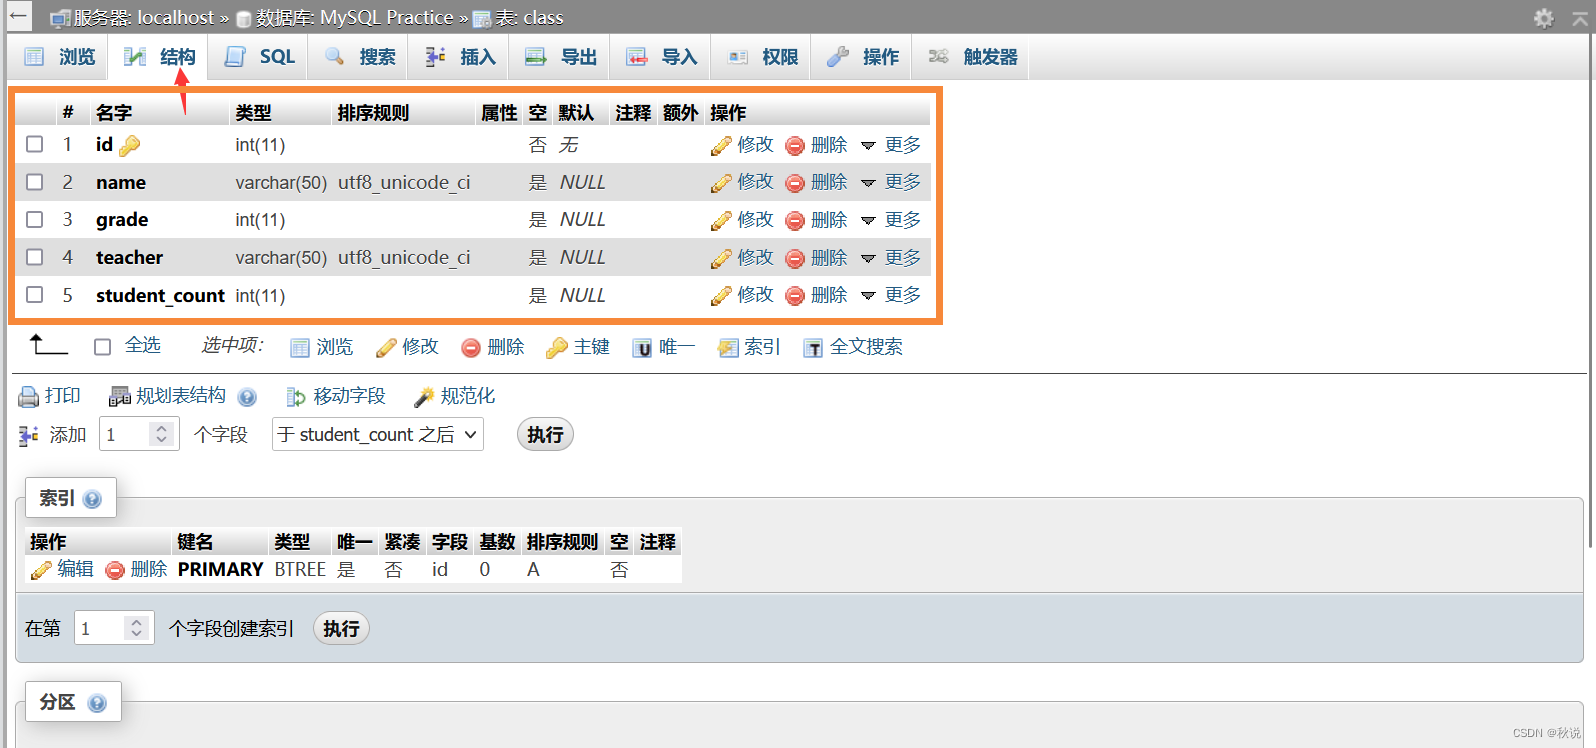The height and width of the screenshot is (748, 1596).
Task: Toggle the 全选 select-all checkbox
Action: 102,347
